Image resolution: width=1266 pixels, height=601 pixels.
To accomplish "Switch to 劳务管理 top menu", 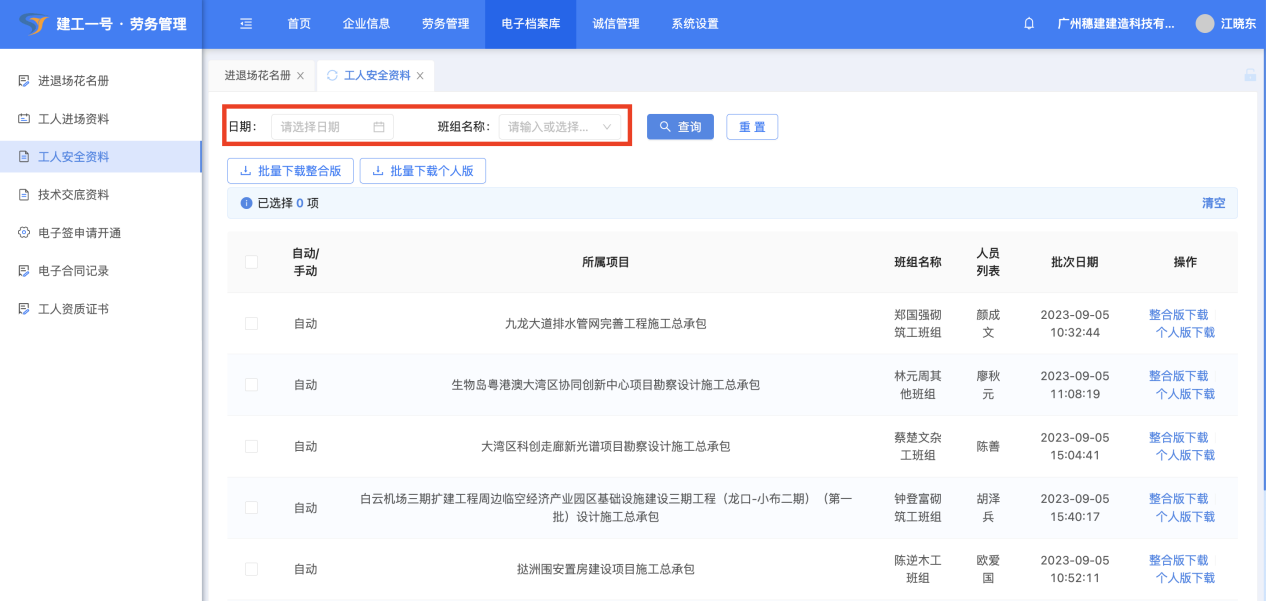I will point(445,24).
